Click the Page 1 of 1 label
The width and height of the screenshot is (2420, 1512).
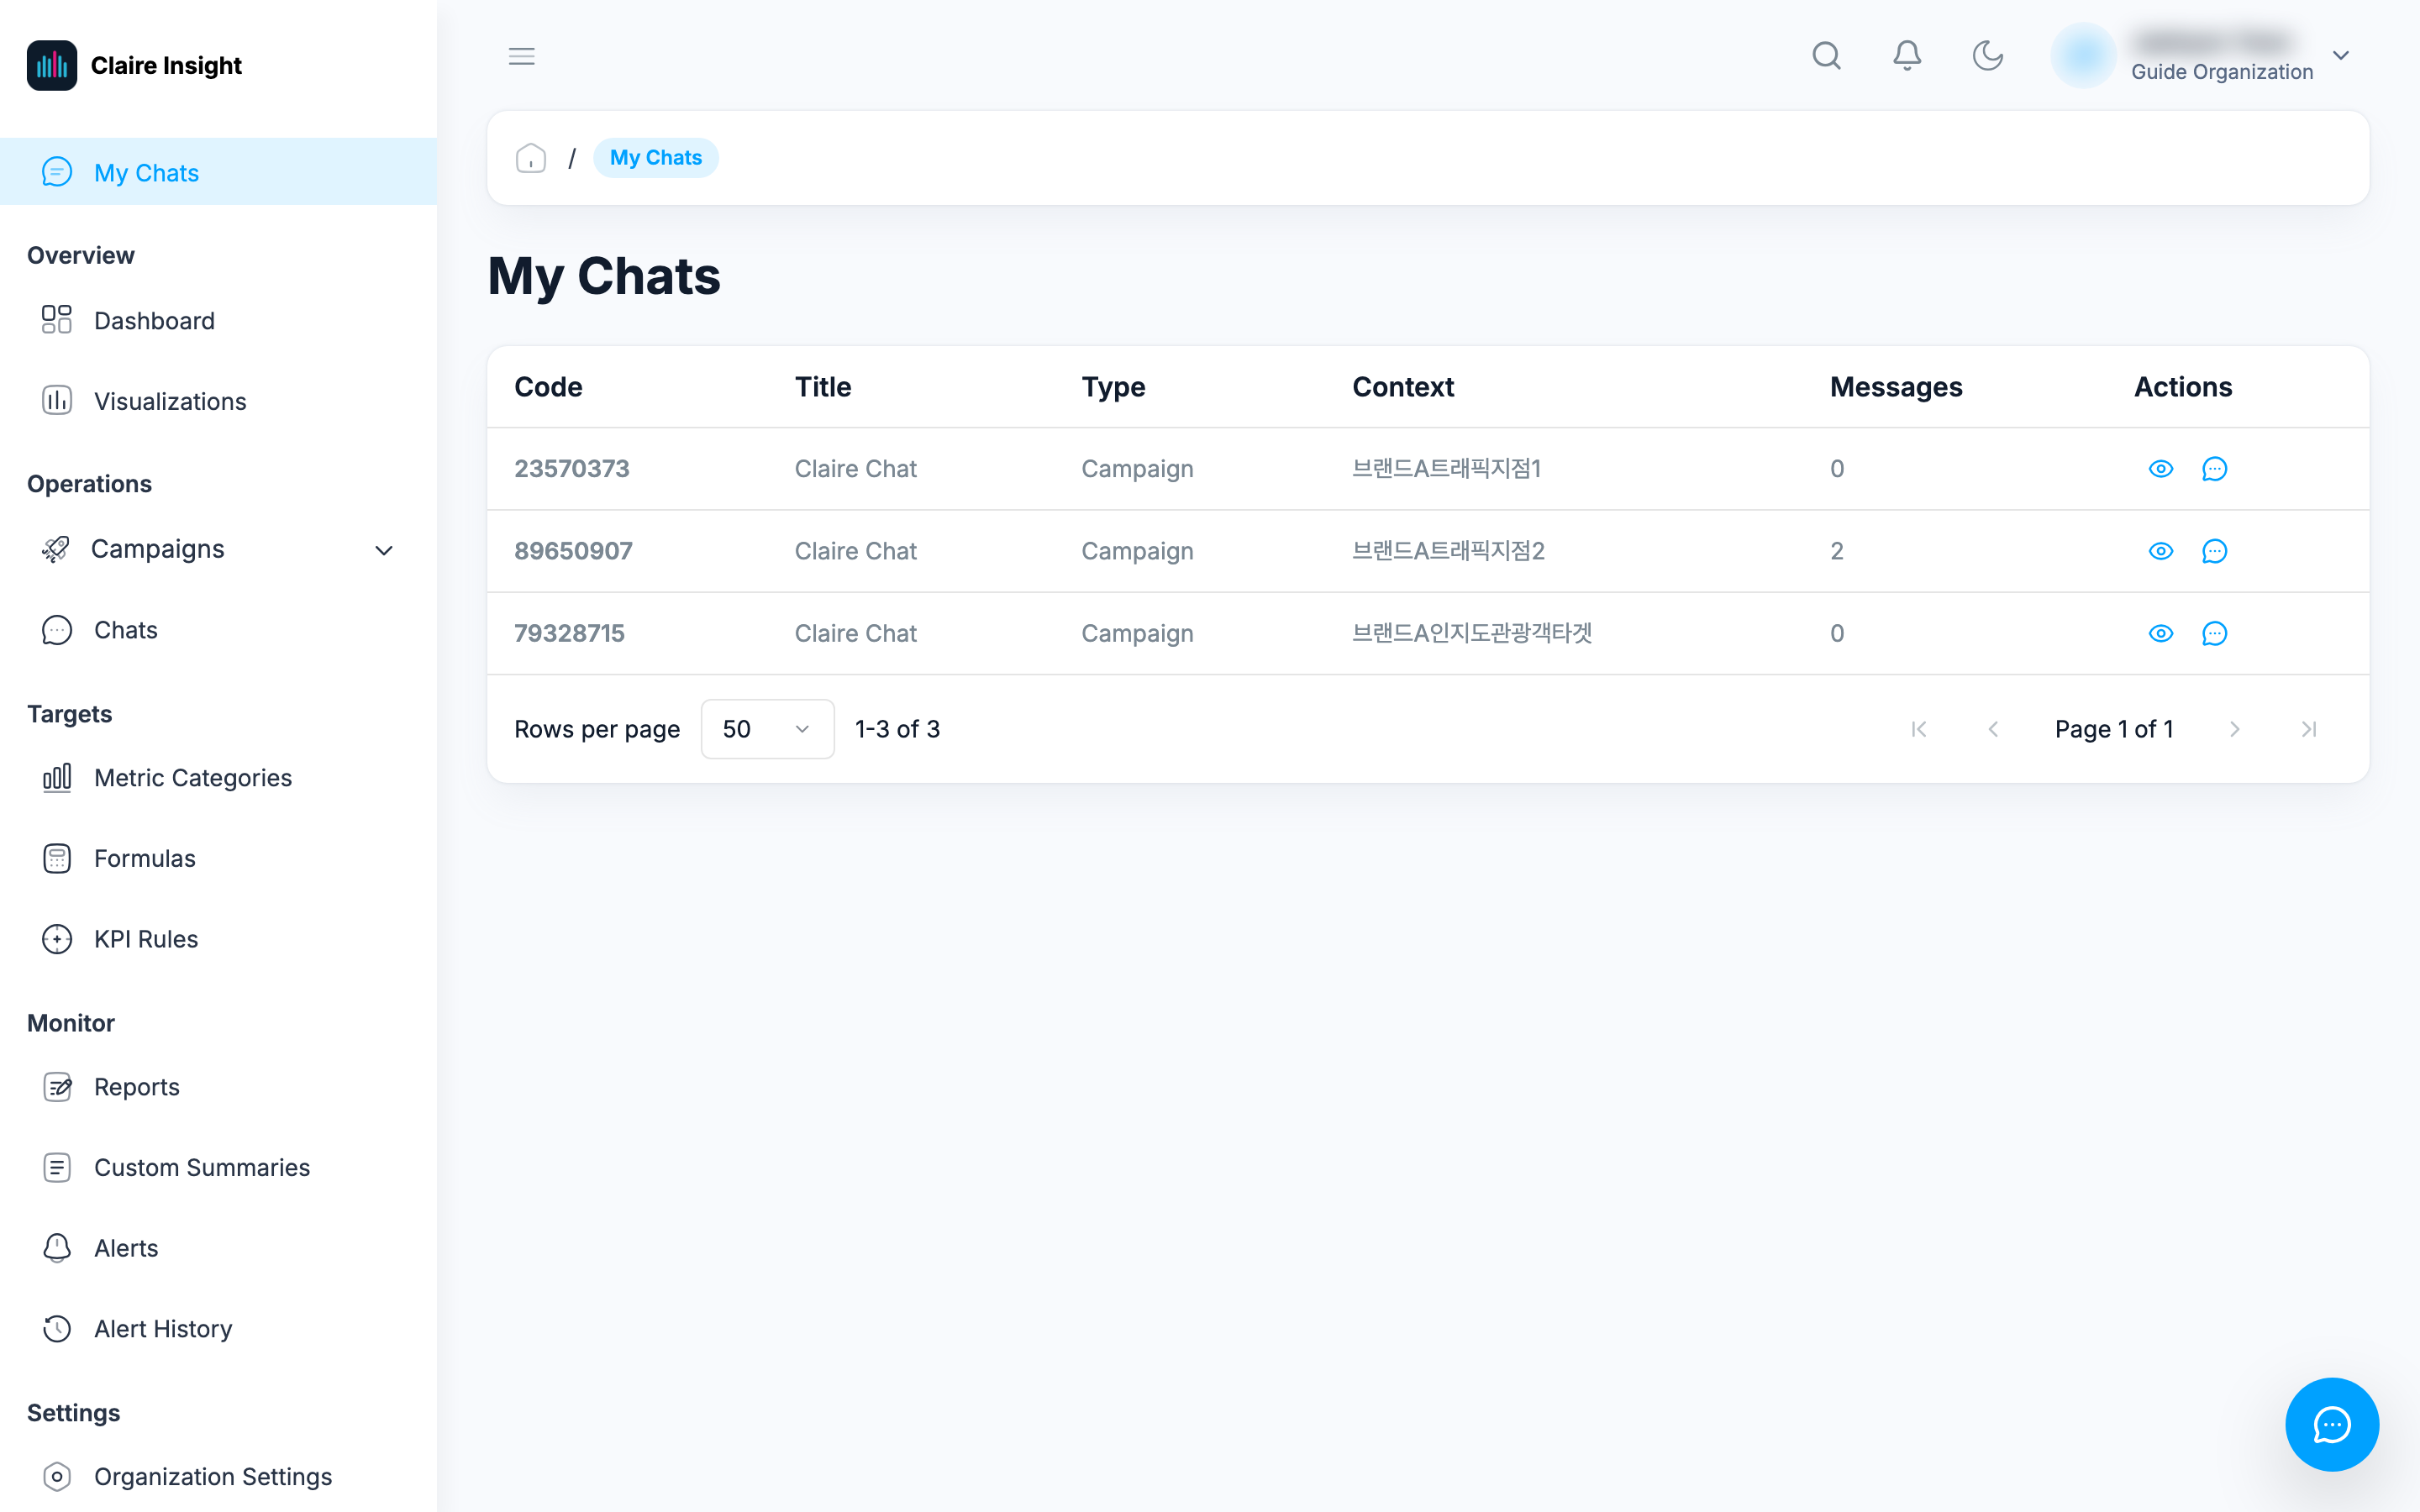[x=2114, y=729]
